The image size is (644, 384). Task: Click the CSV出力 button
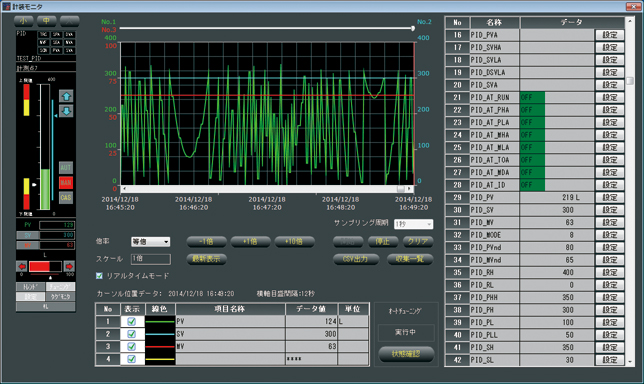pyautogui.click(x=356, y=259)
